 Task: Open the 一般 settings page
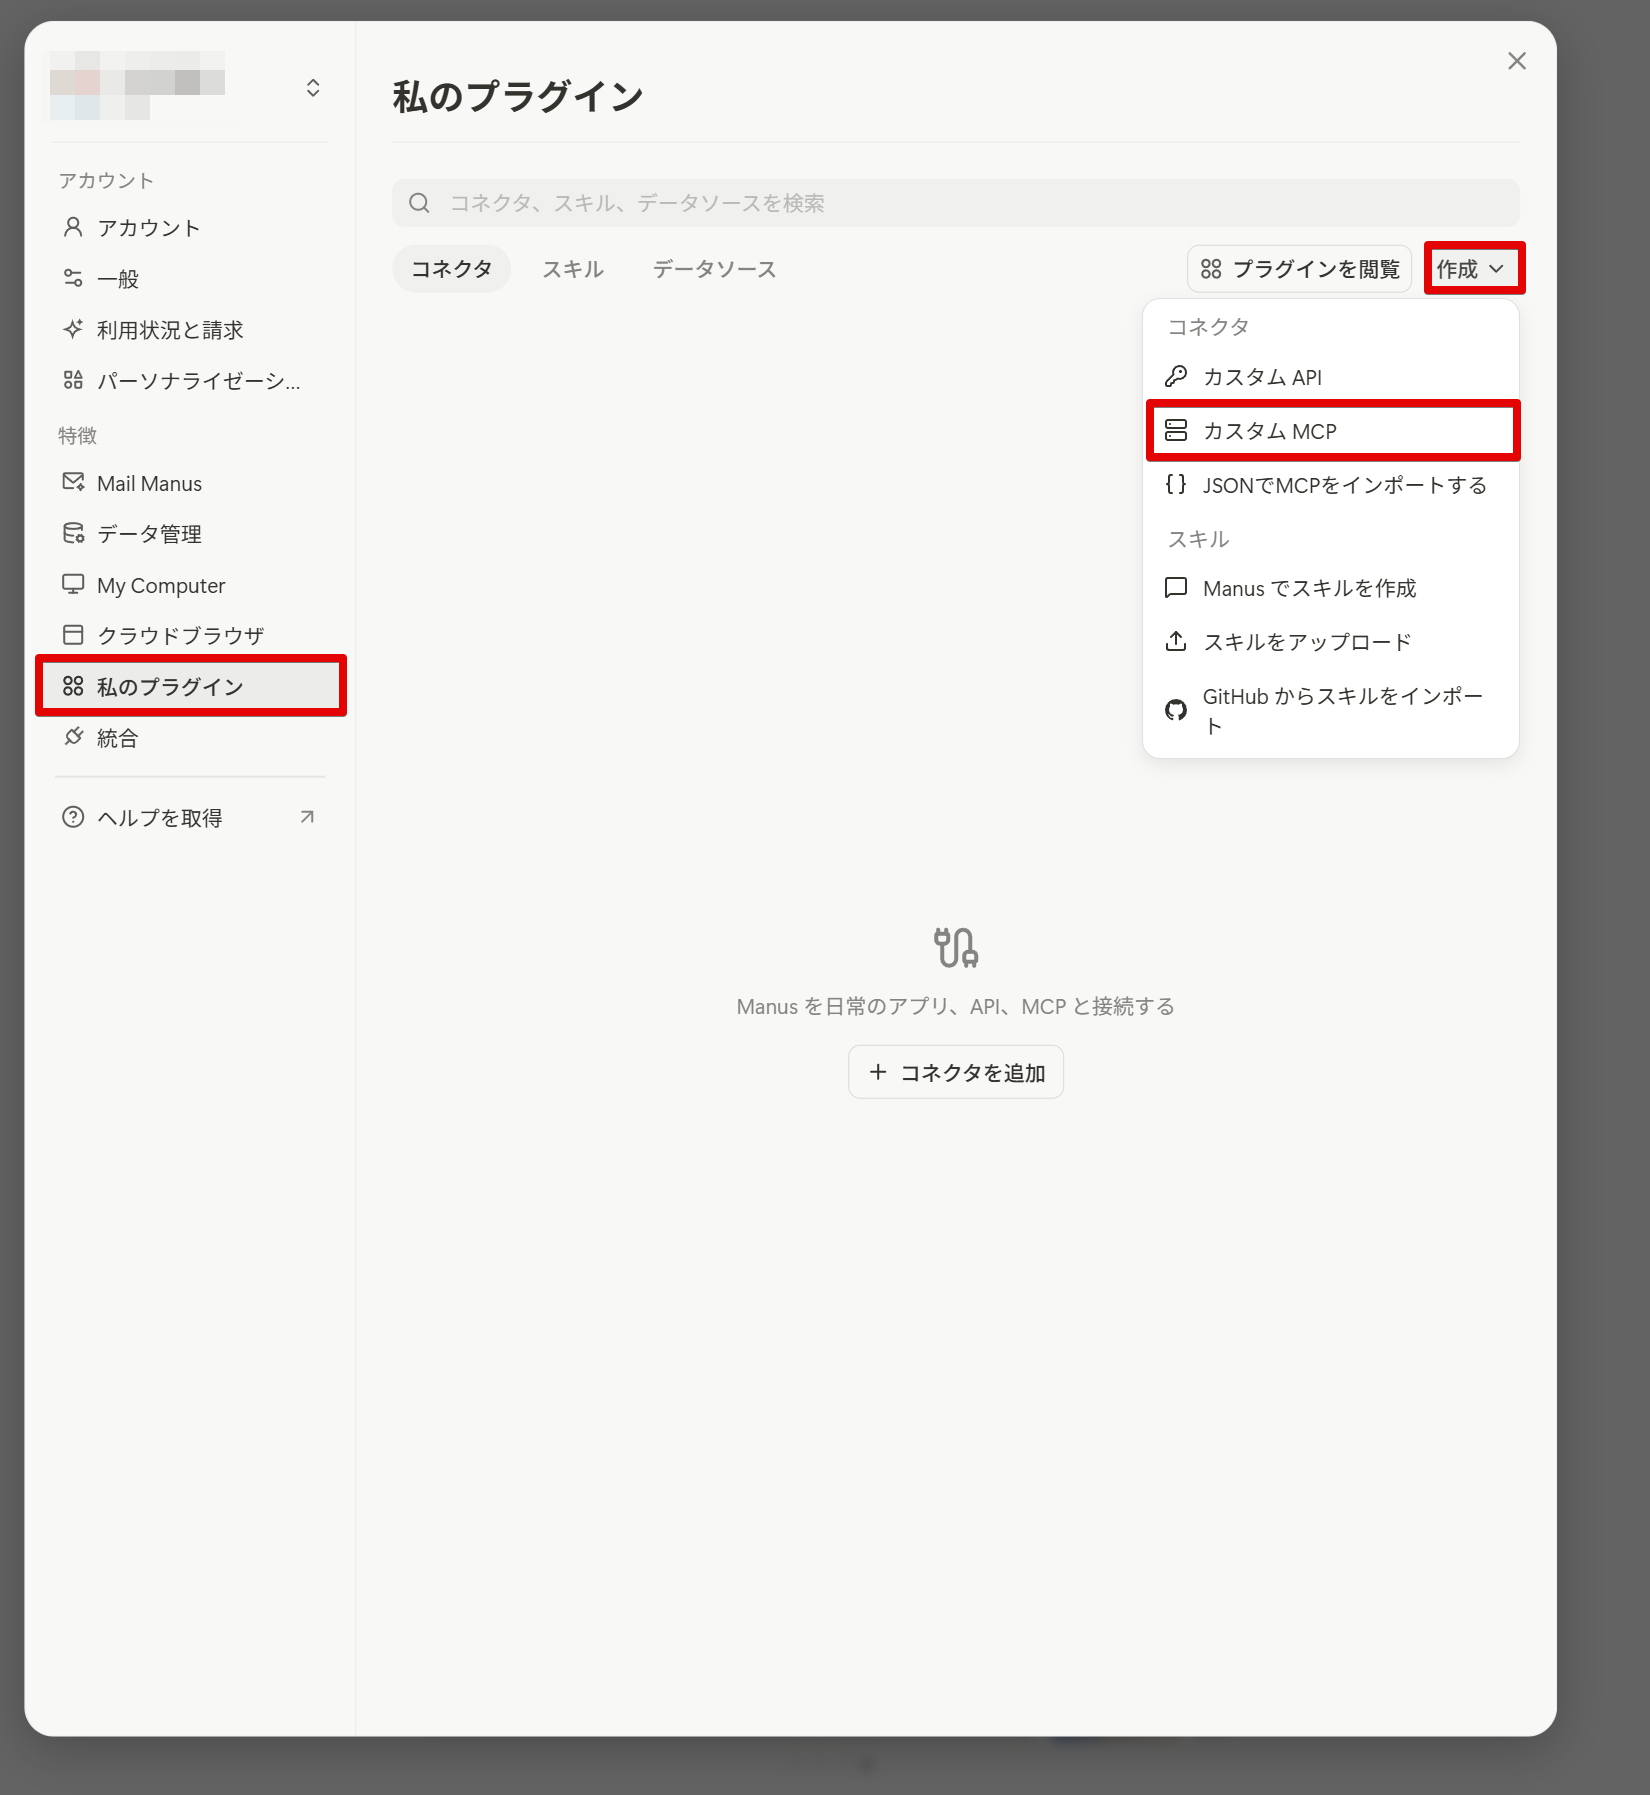(x=190, y=279)
